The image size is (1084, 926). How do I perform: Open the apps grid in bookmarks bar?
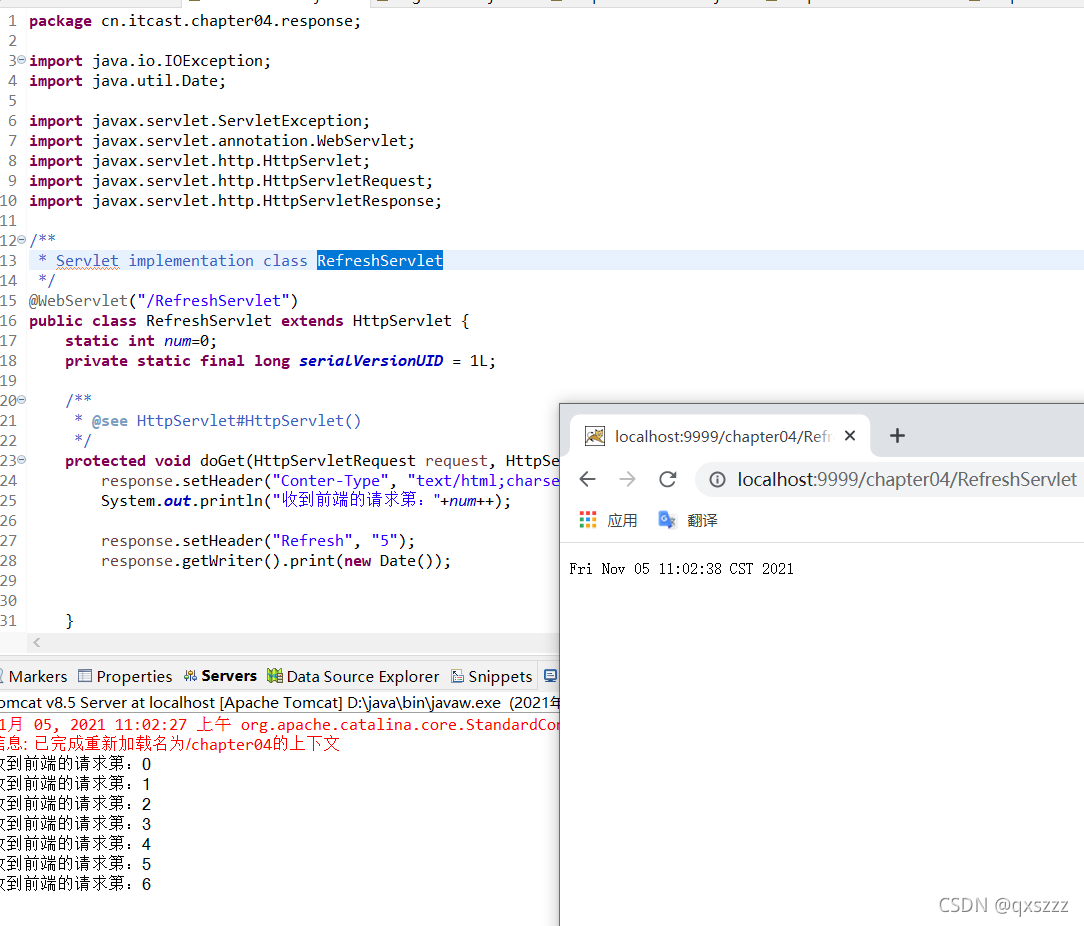[x=588, y=520]
